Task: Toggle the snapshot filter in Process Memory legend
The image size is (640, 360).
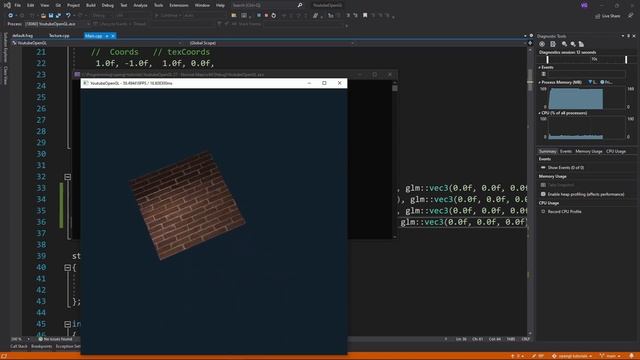Action: [592, 82]
